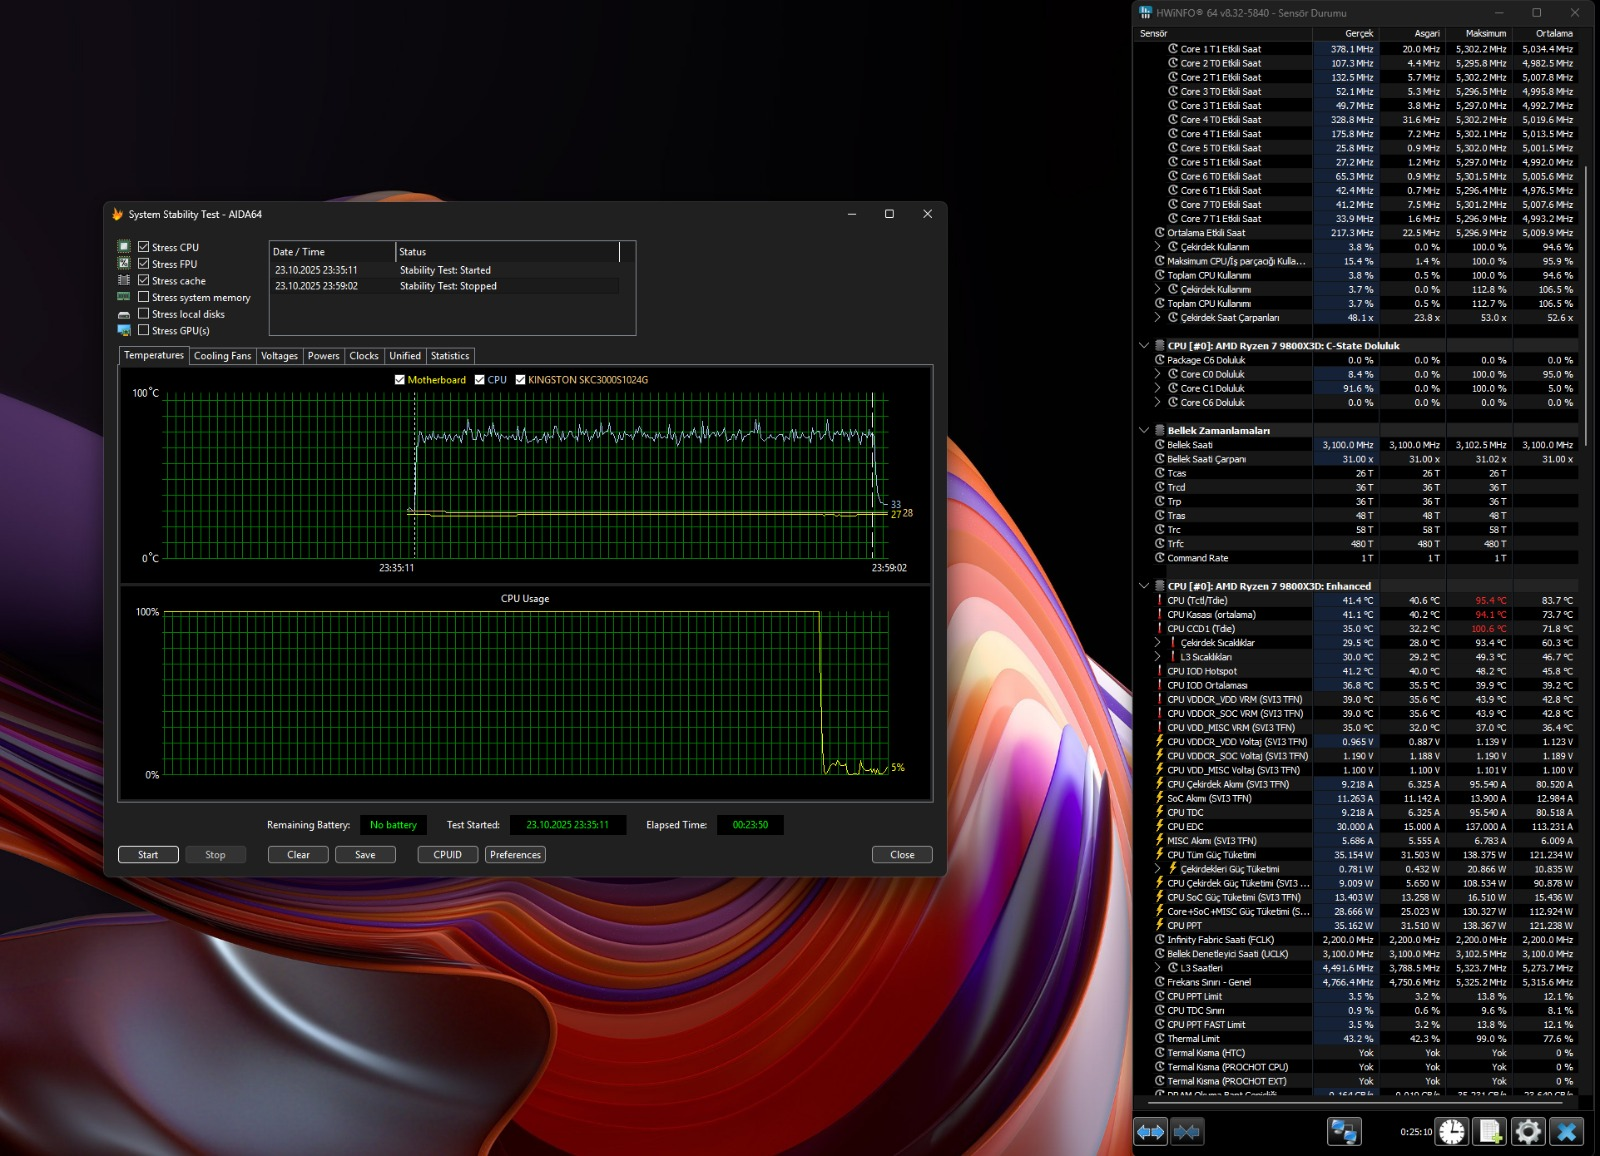Screen dimensions: 1600x1156
Task: Click the thermometer icon beside CPU IOD Hotspot
Action: (1160, 672)
